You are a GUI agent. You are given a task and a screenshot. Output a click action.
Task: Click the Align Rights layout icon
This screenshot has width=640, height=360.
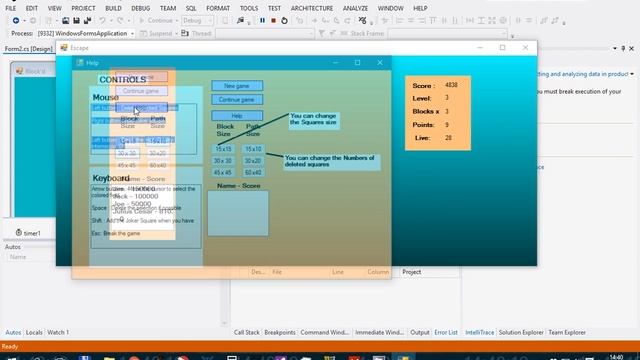[422, 20]
